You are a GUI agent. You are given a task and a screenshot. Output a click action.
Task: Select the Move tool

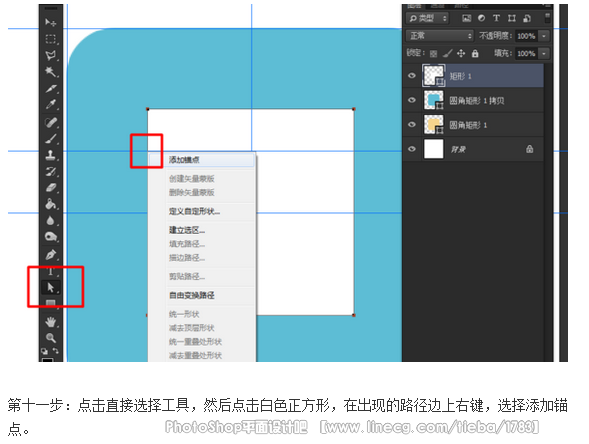coord(50,23)
